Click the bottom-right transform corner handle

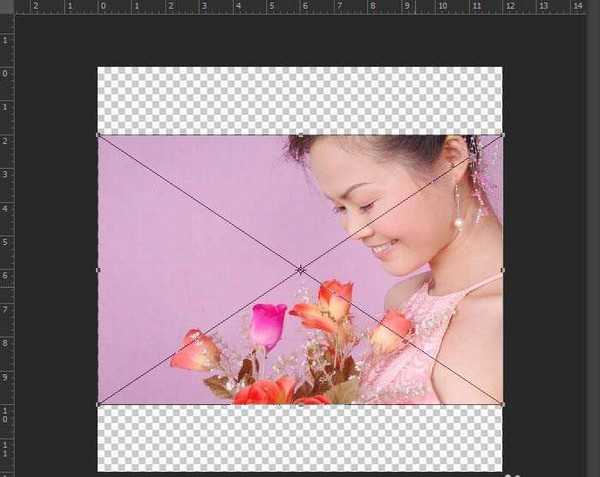point(502,404)
